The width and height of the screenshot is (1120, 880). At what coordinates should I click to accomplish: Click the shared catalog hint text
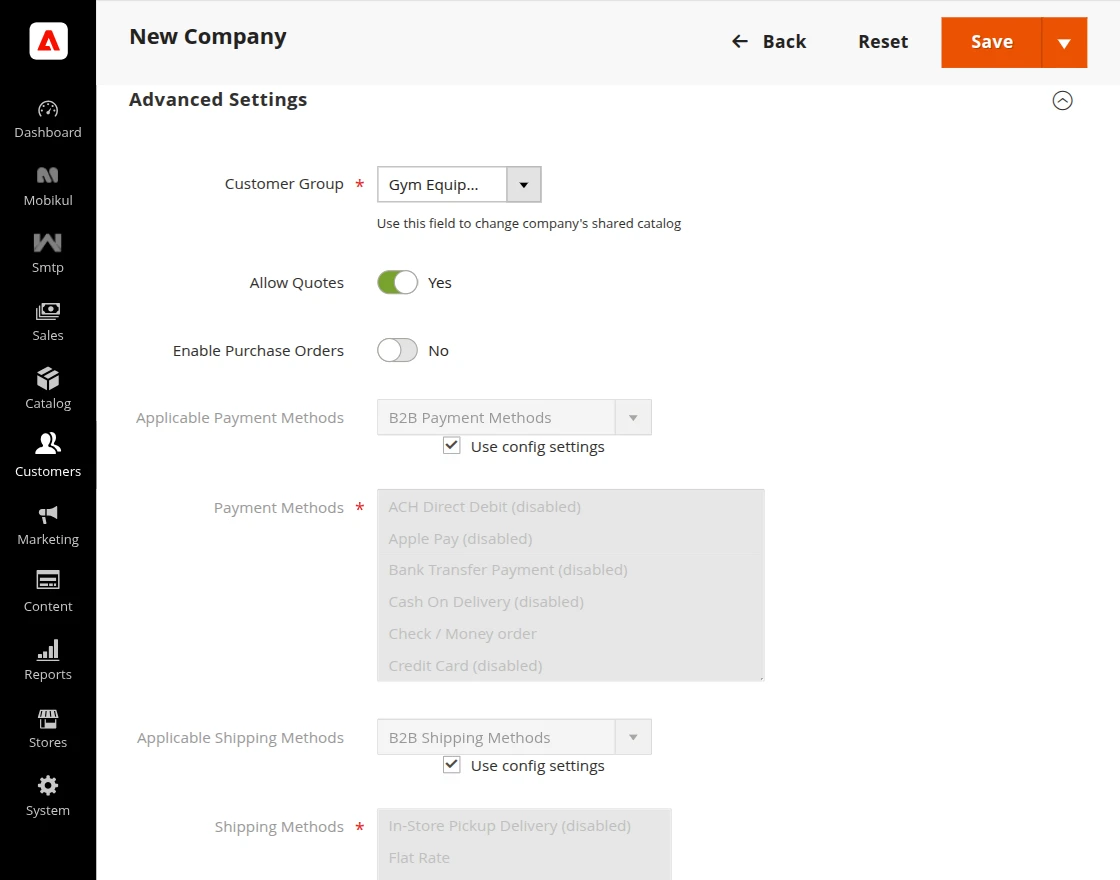click(529, 224)
